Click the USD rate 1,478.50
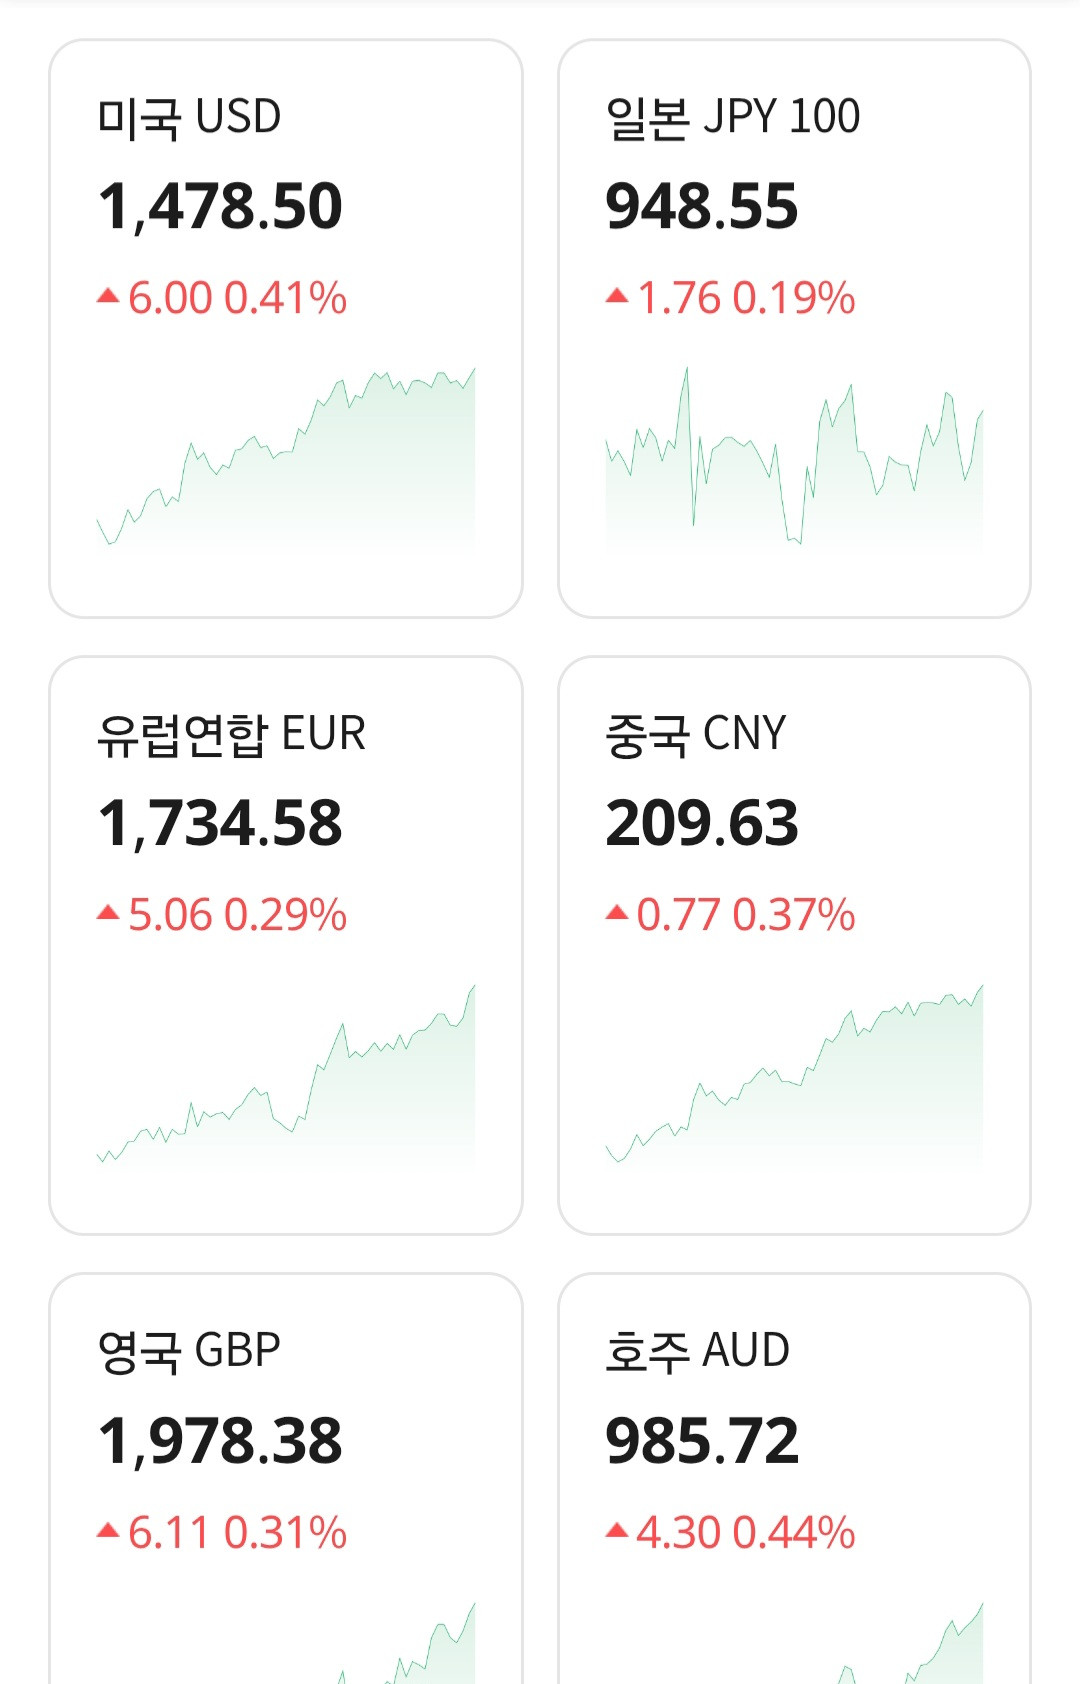The image size is (1080, 1684). point(220,207)
